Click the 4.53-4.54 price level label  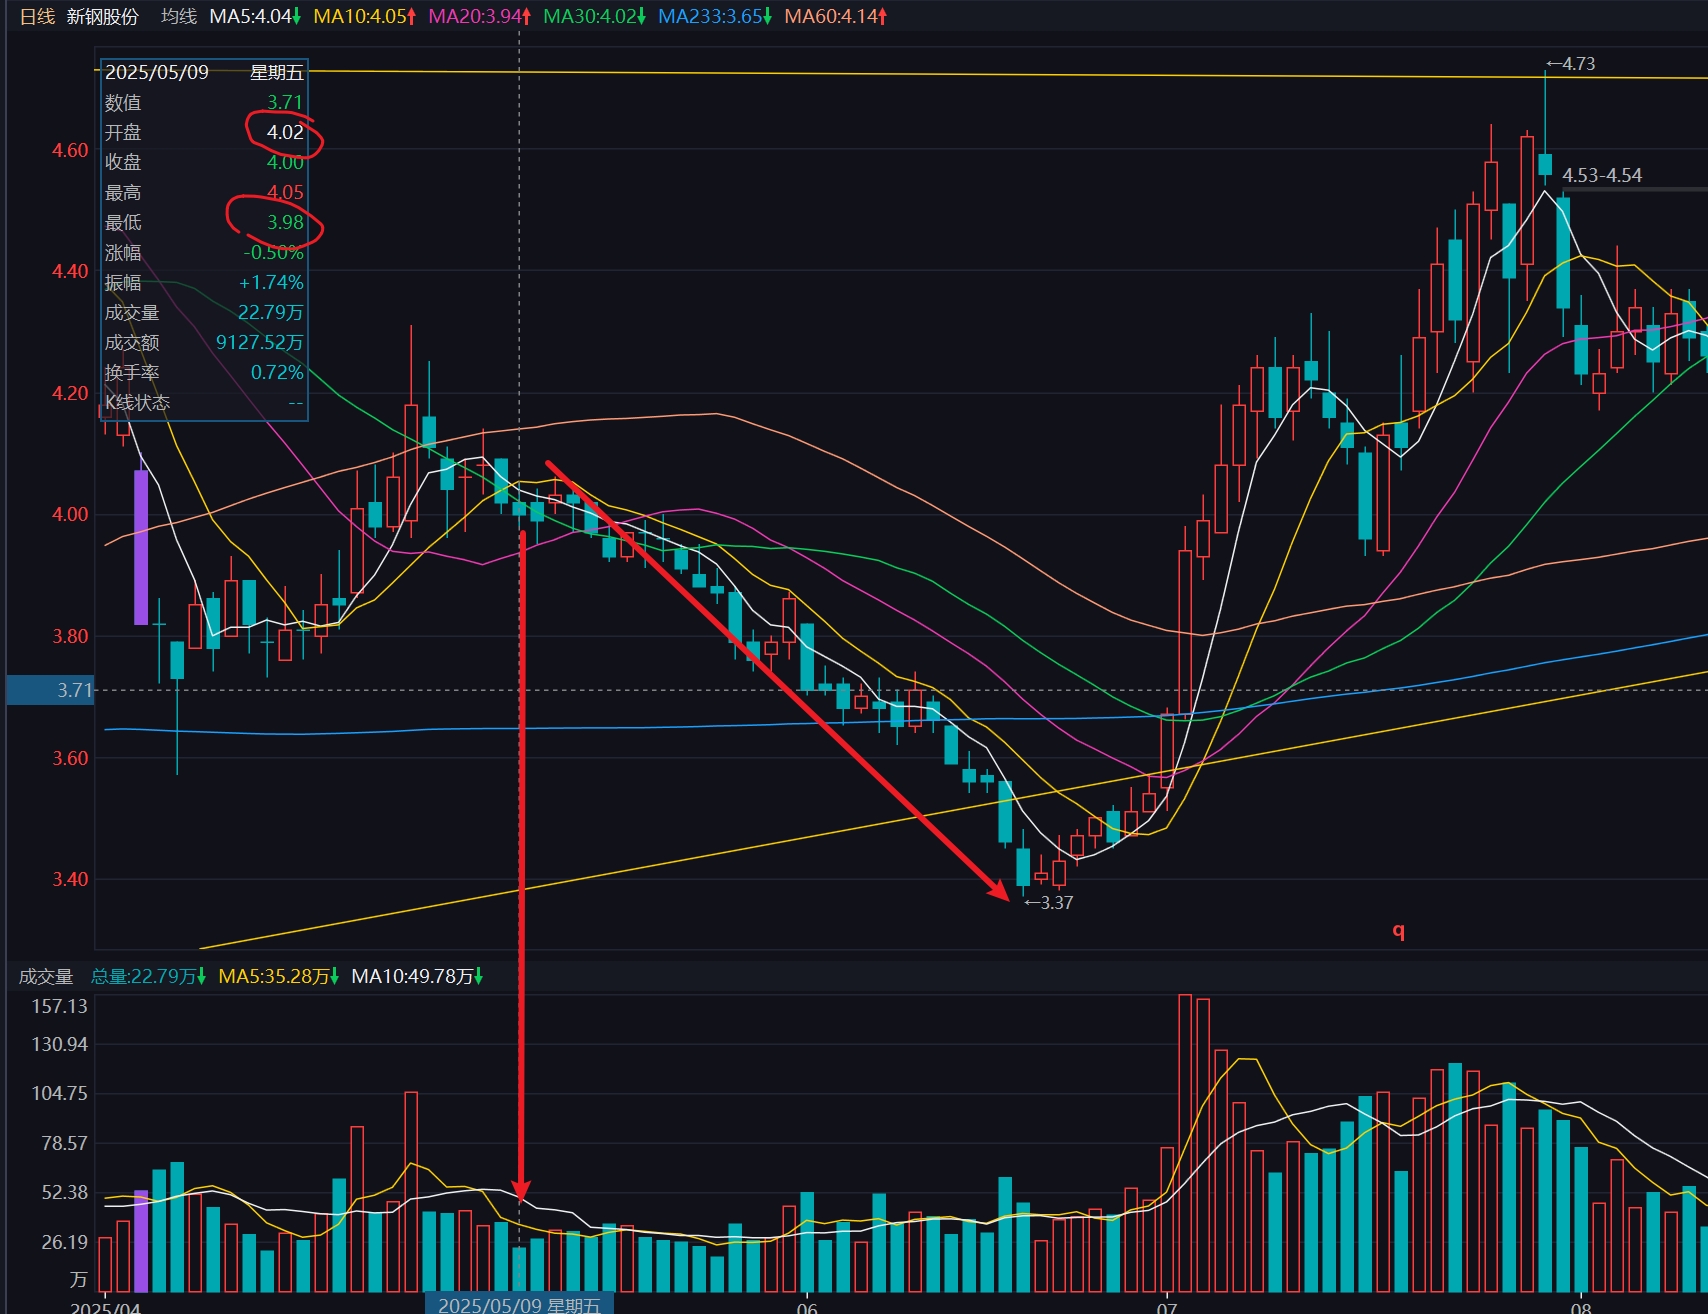(x=1602, y=175)
